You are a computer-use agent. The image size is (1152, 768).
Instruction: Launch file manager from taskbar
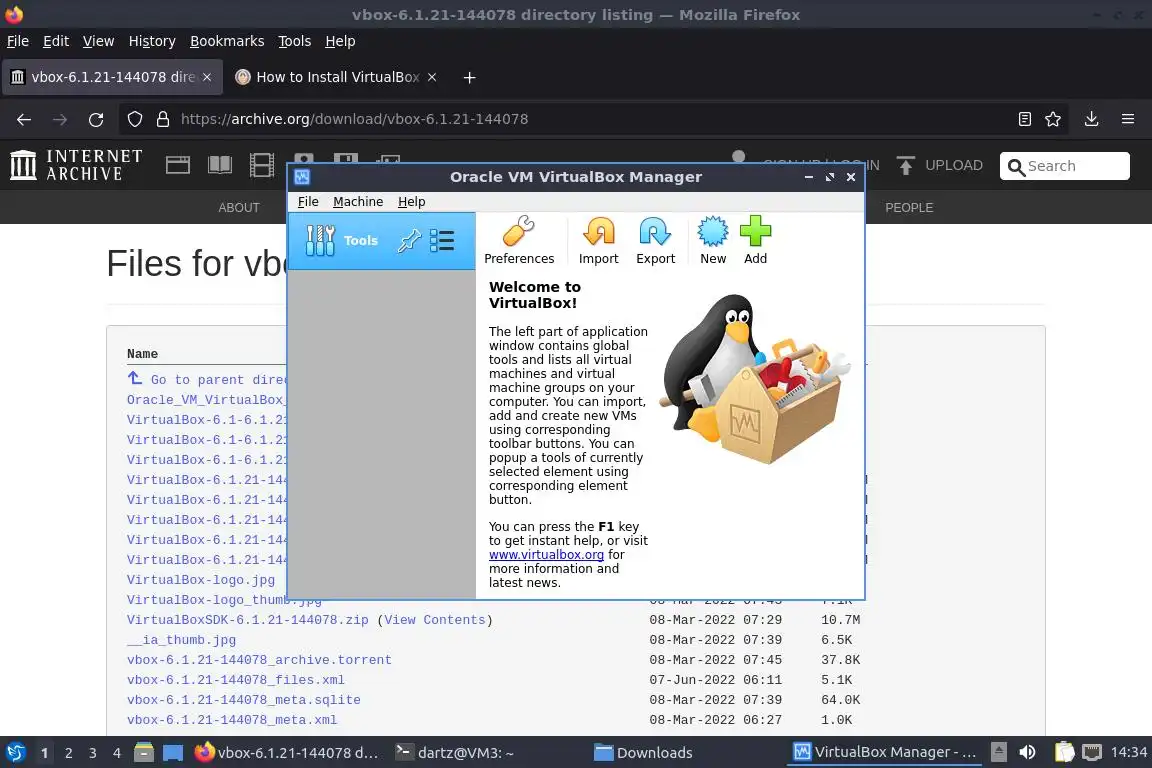(144, 753)
